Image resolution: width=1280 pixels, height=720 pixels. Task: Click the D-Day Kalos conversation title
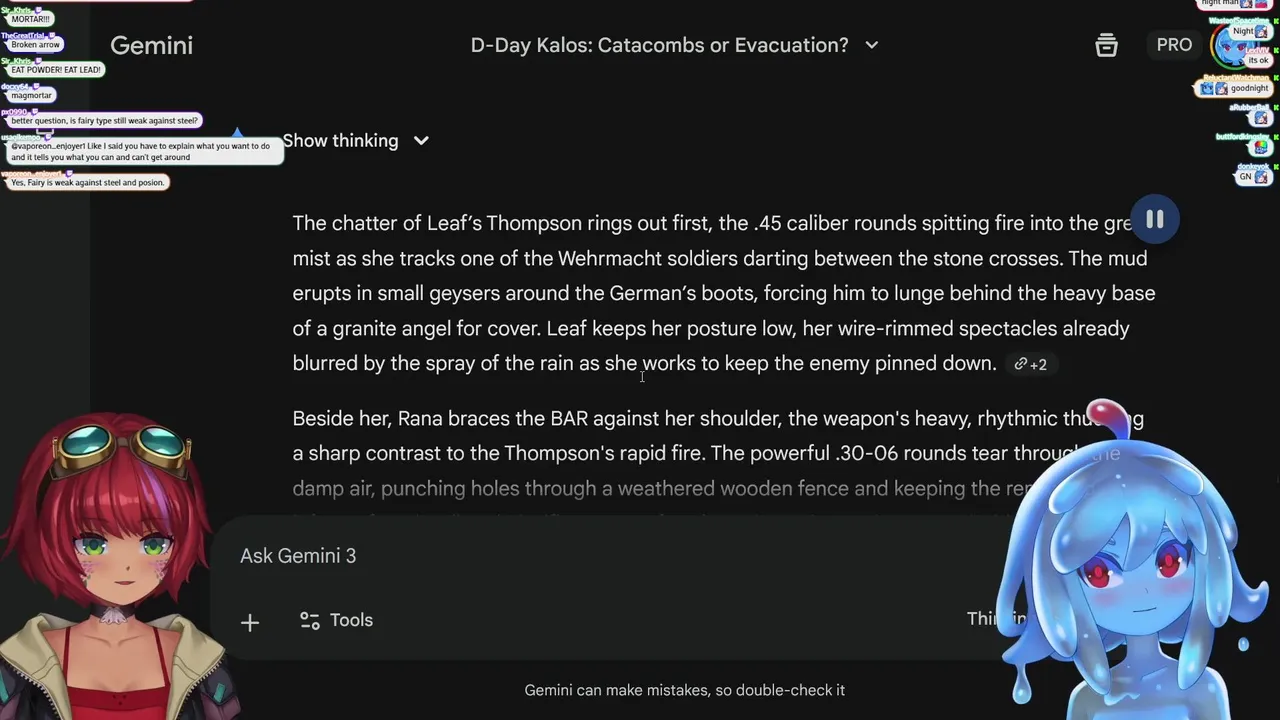(659, 45)
